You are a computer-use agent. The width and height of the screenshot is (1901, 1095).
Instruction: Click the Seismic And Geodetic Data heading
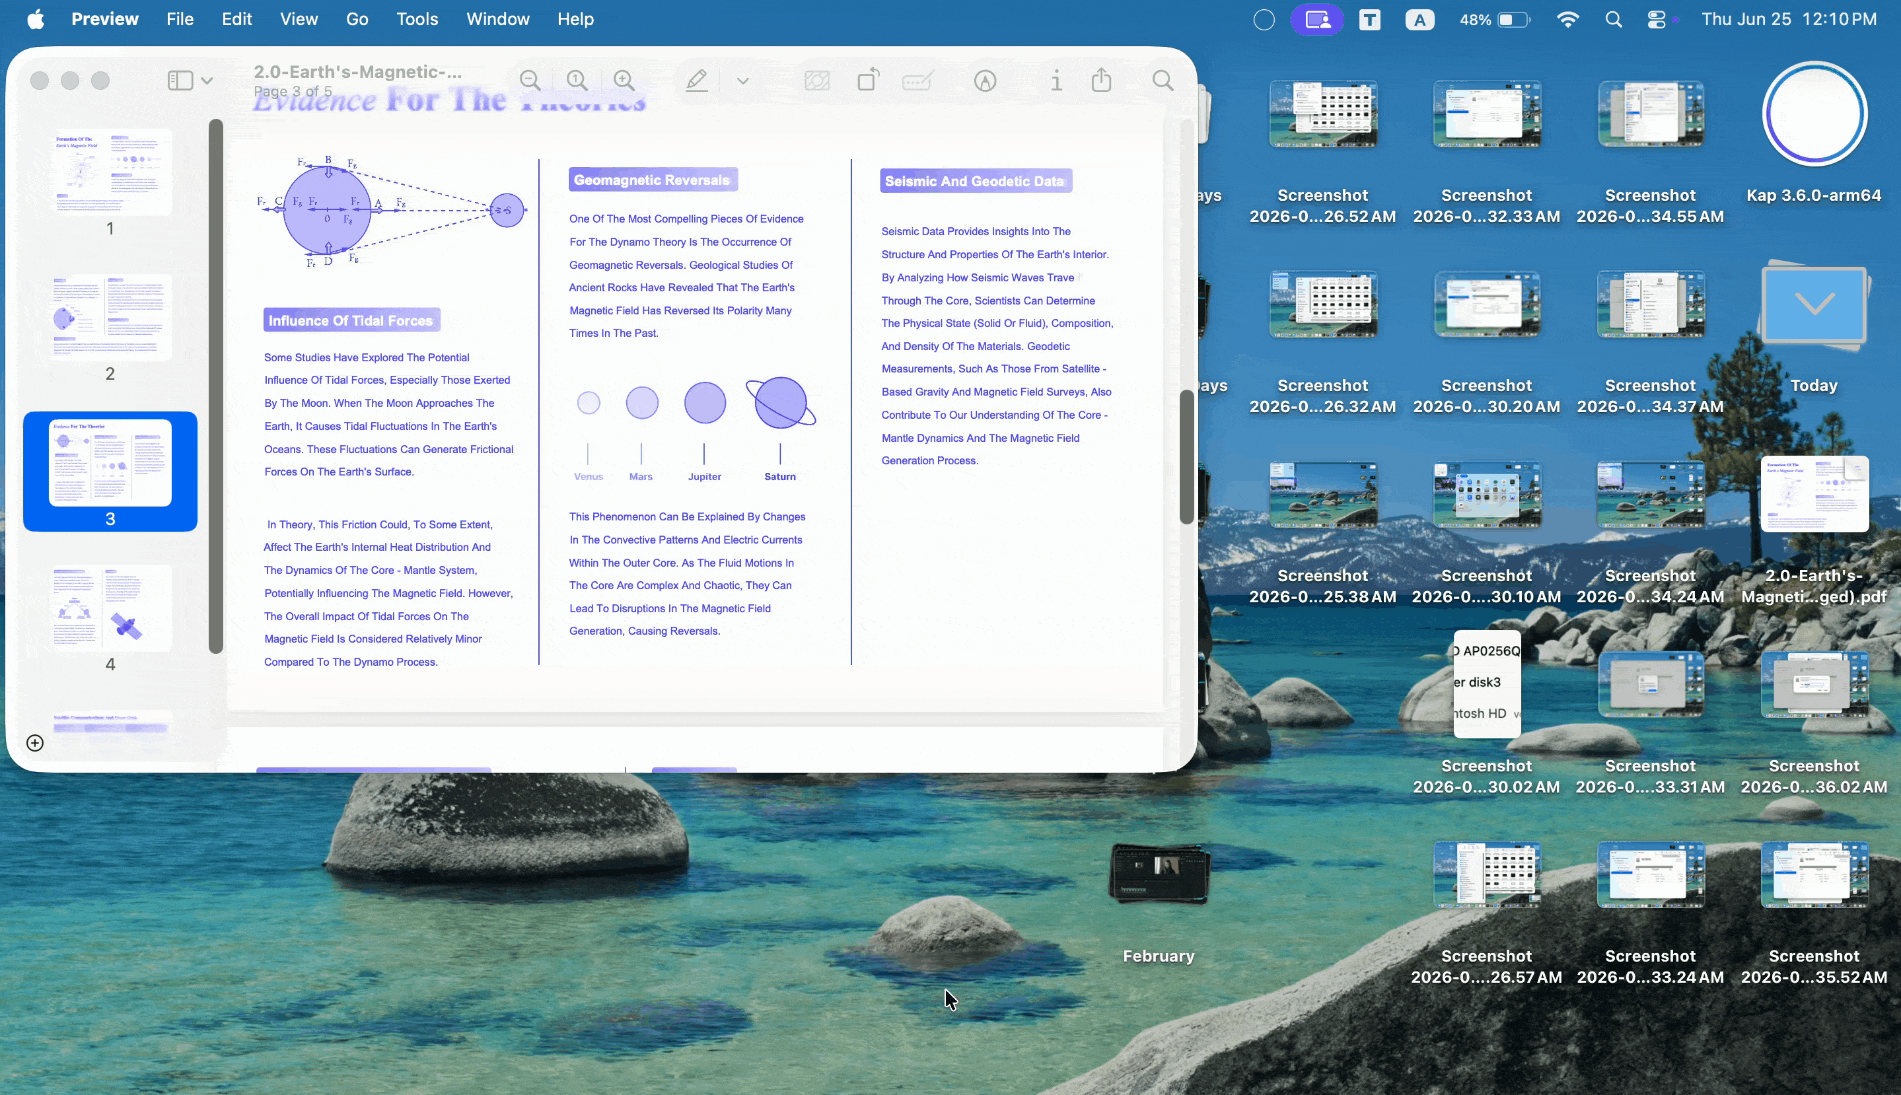point(975,181)
